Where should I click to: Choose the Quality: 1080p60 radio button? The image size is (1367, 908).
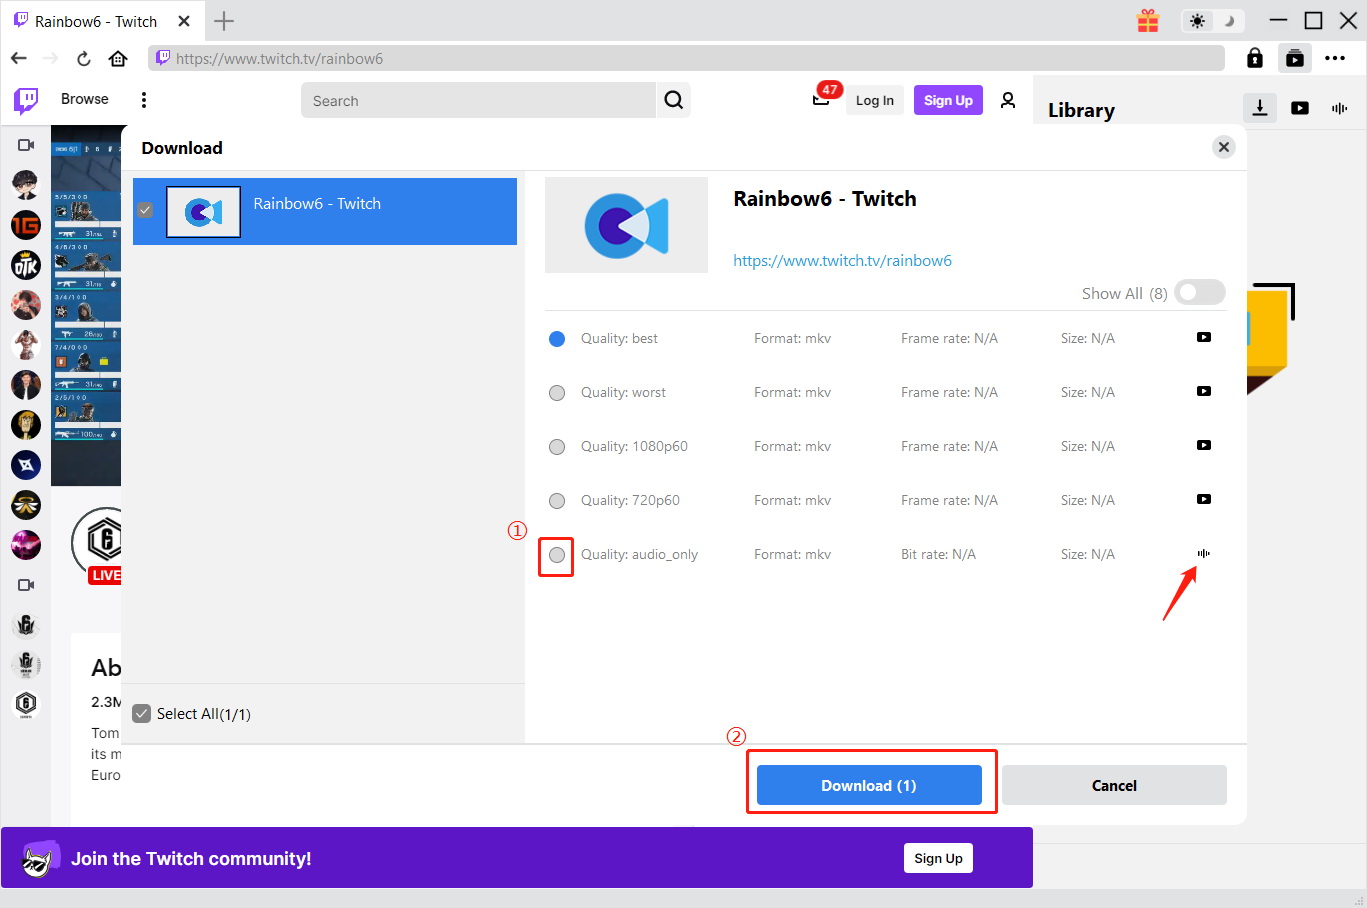pyautogui.click(x=557, y=447)
